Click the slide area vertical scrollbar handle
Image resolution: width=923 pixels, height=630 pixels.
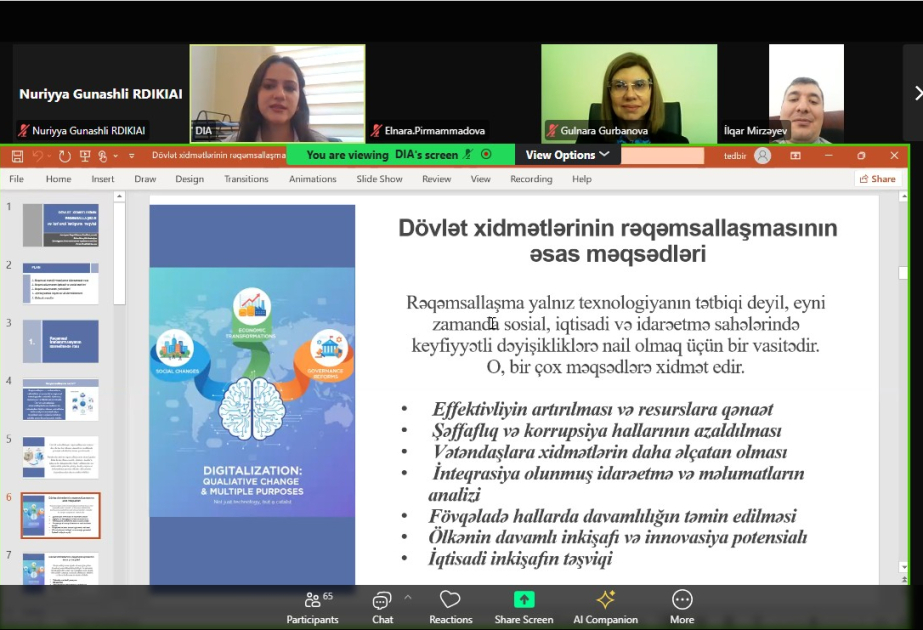point(903,273)
